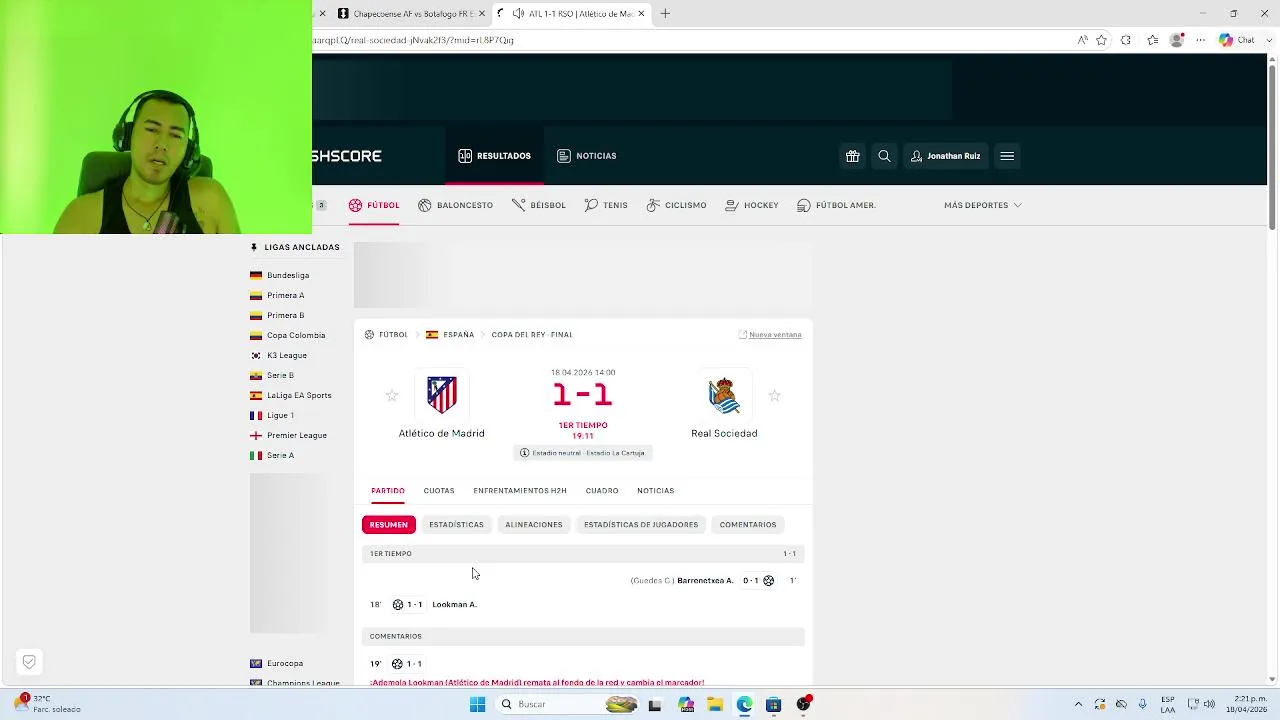Add this page to browser favorites
1280x720 pixels.
pos(1101,40)
